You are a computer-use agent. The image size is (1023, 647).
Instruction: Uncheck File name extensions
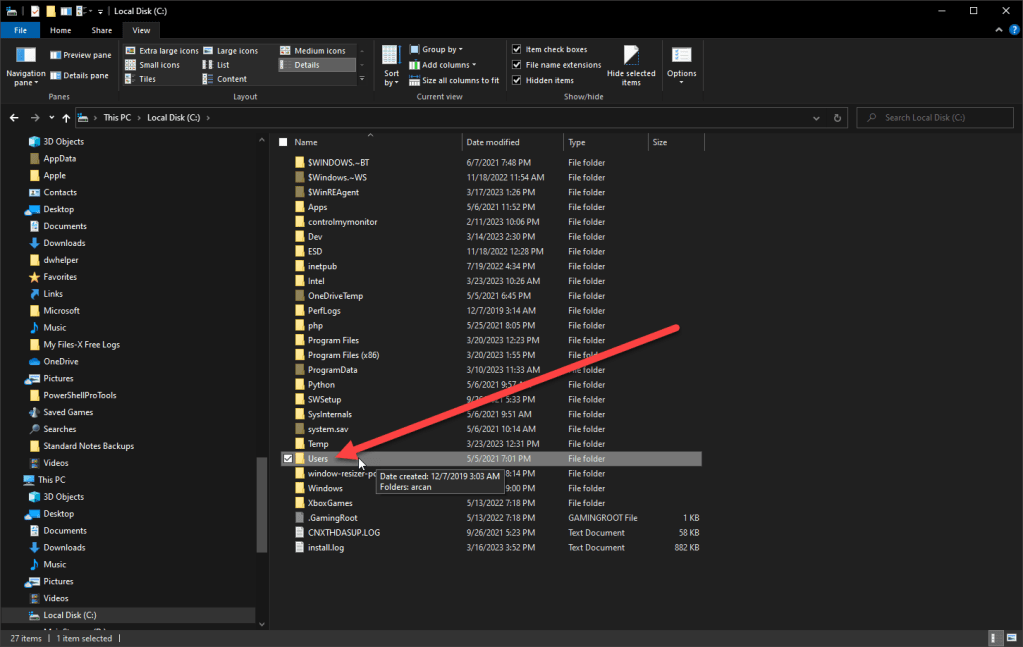pyautogui.click(x=517, y=65)
